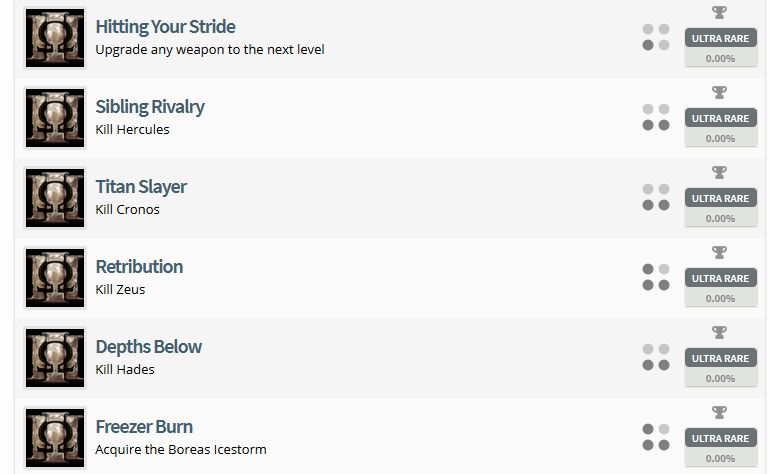
Task: Click the Ultra Rare badge for Sibling Rivalry
Action: click(x=720, y=118)
